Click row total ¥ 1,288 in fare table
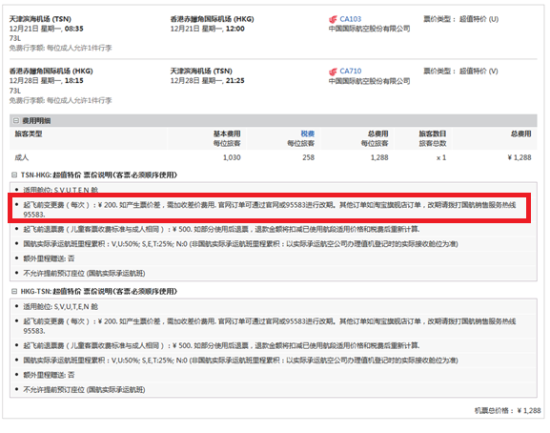This screenshot has width=550, height=433. 519,158
